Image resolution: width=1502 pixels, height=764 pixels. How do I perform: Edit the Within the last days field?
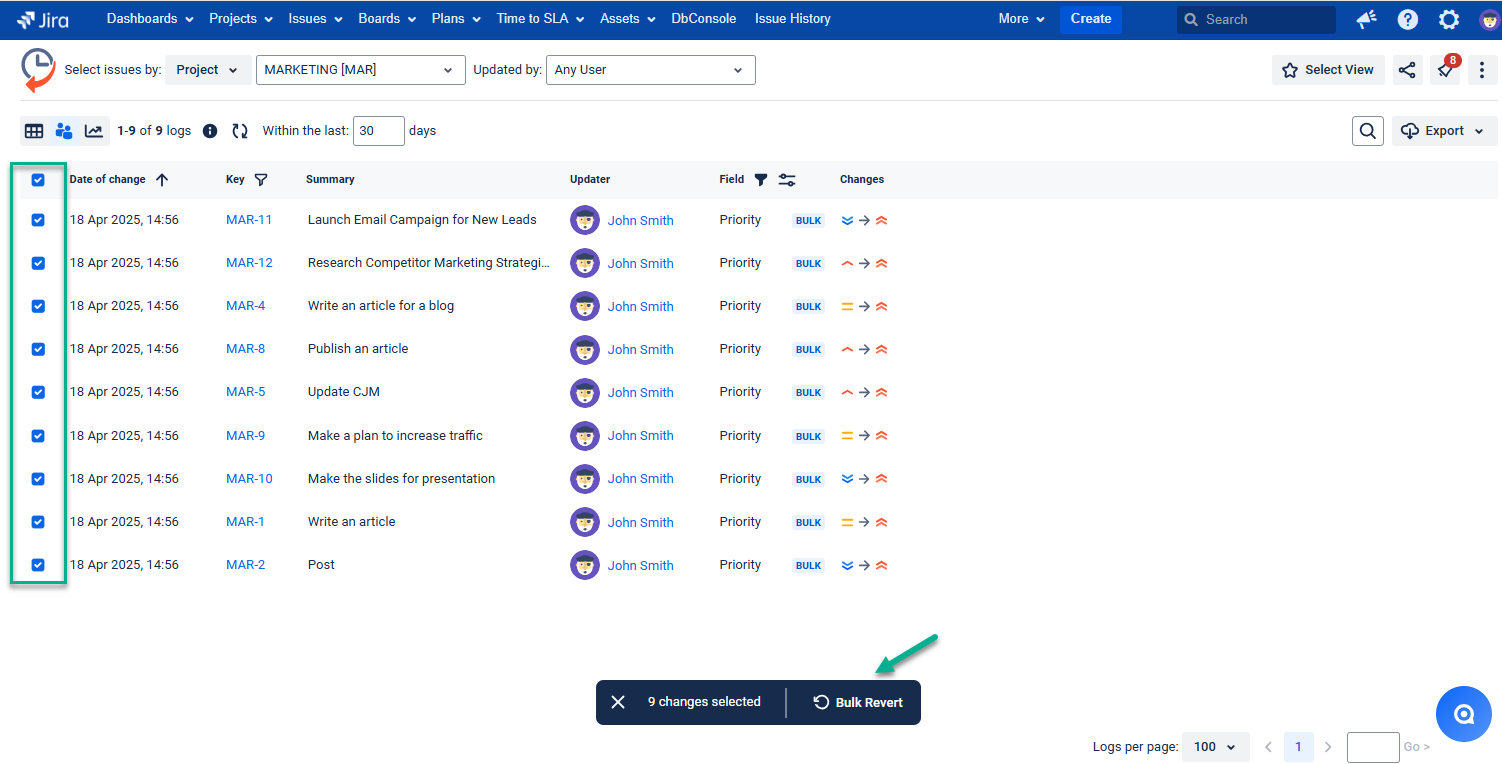pos(378,131)
